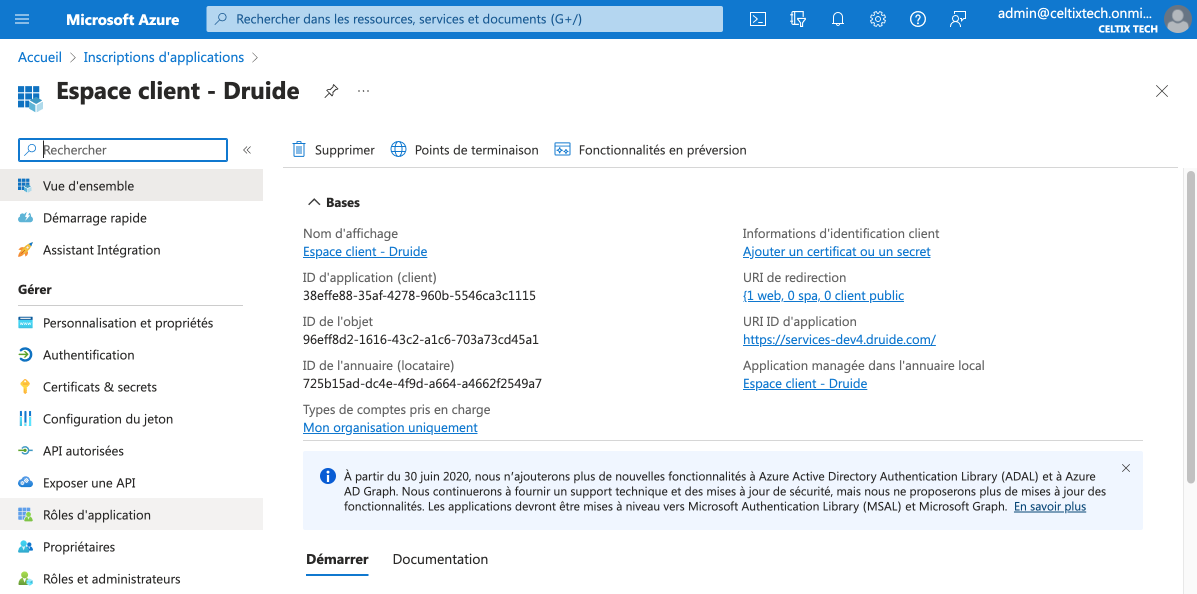The width and height of the screenshot is (1197, 594).
Task: Click the Configuration du jeton icon
Action: pyautogui.click(x=25, y=418)
